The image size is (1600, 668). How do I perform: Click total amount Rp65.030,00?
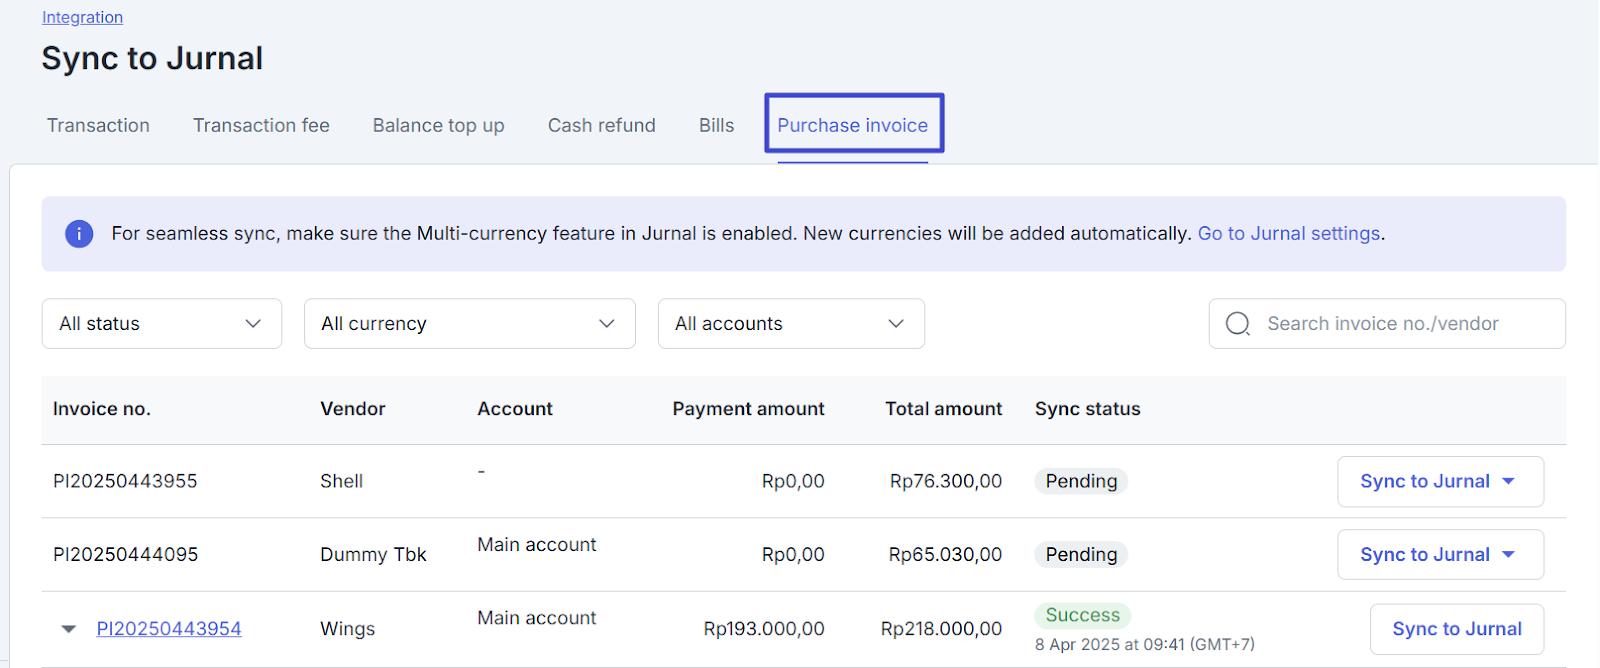tap(945, 555)
